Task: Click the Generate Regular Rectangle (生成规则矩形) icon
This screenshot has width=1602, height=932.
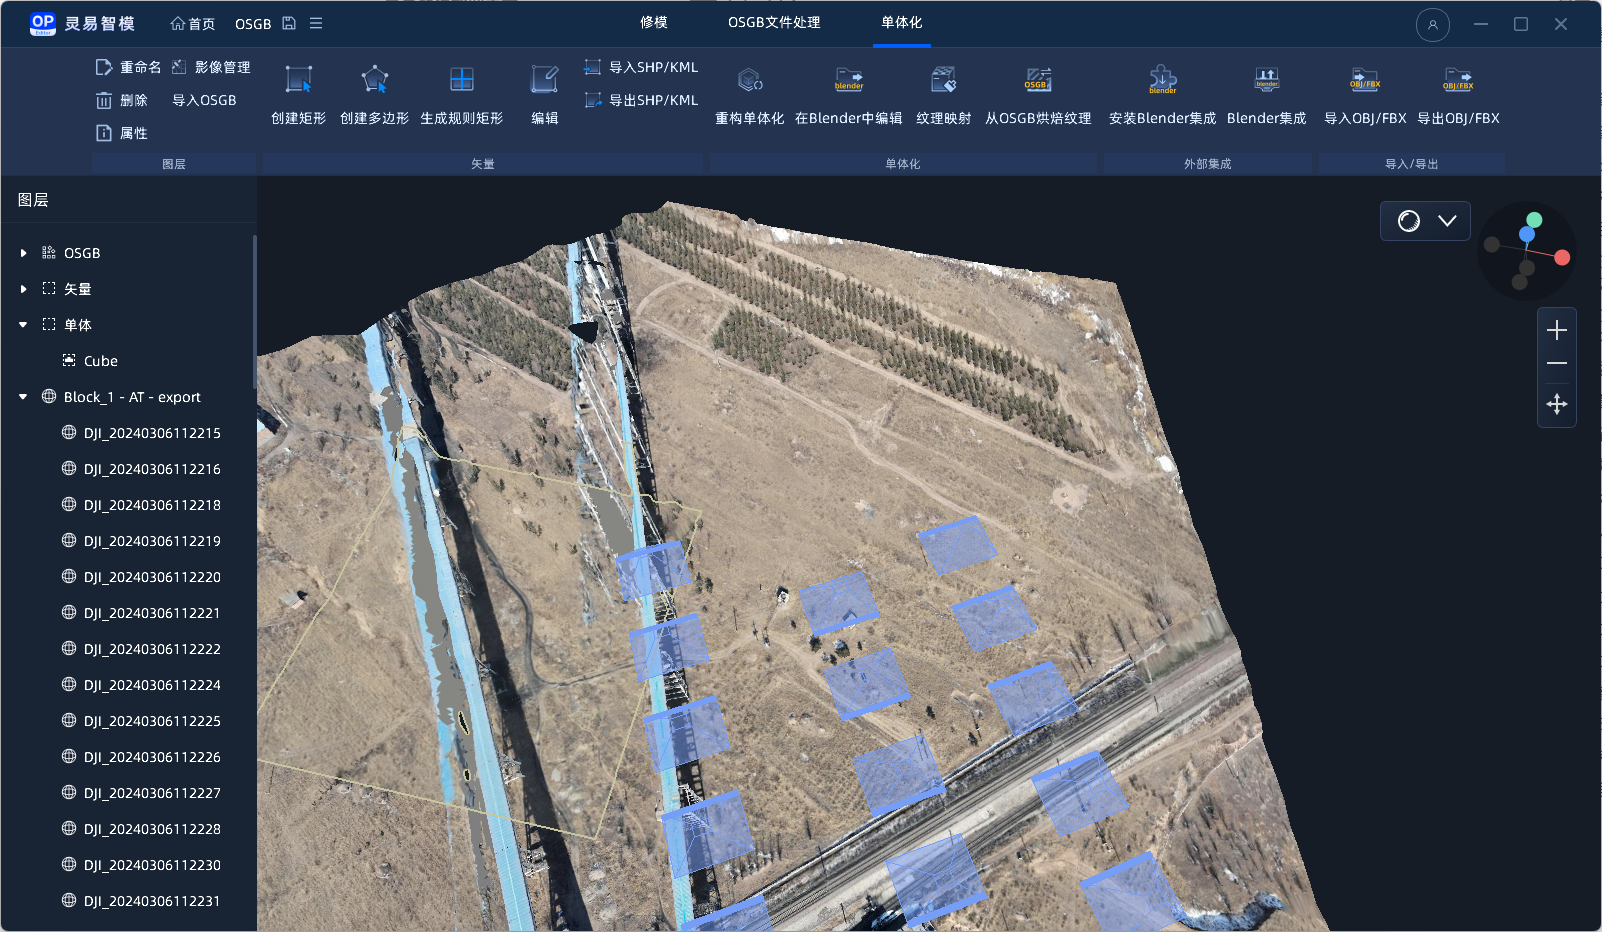Action: click(x=461, y=80)
